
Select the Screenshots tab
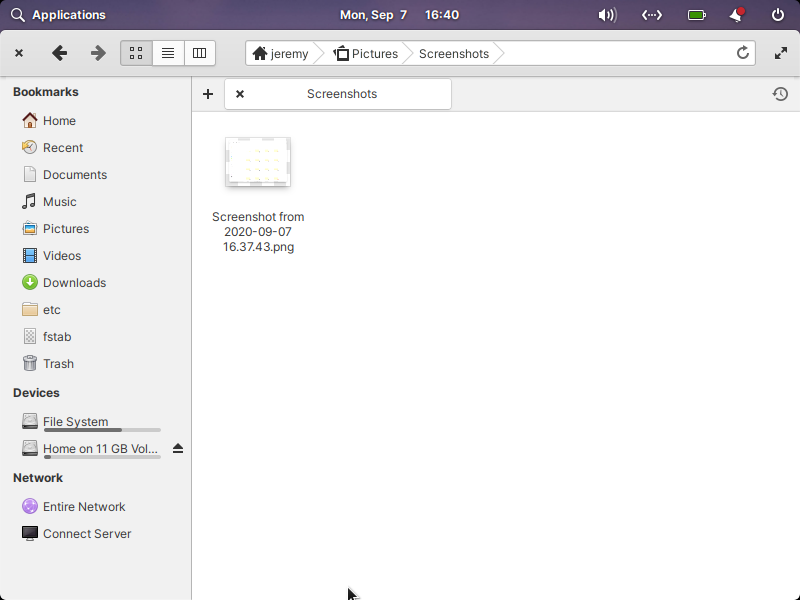[343, 93]
